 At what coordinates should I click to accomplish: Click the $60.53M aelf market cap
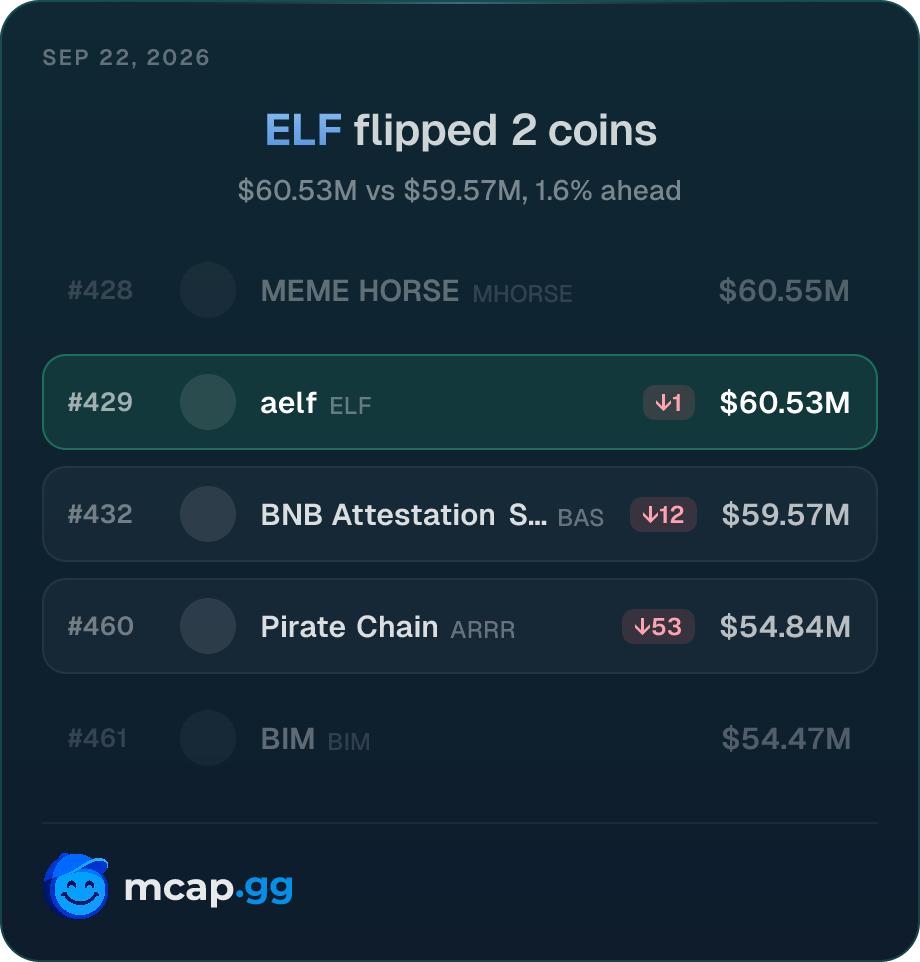[x=785, y=402]
